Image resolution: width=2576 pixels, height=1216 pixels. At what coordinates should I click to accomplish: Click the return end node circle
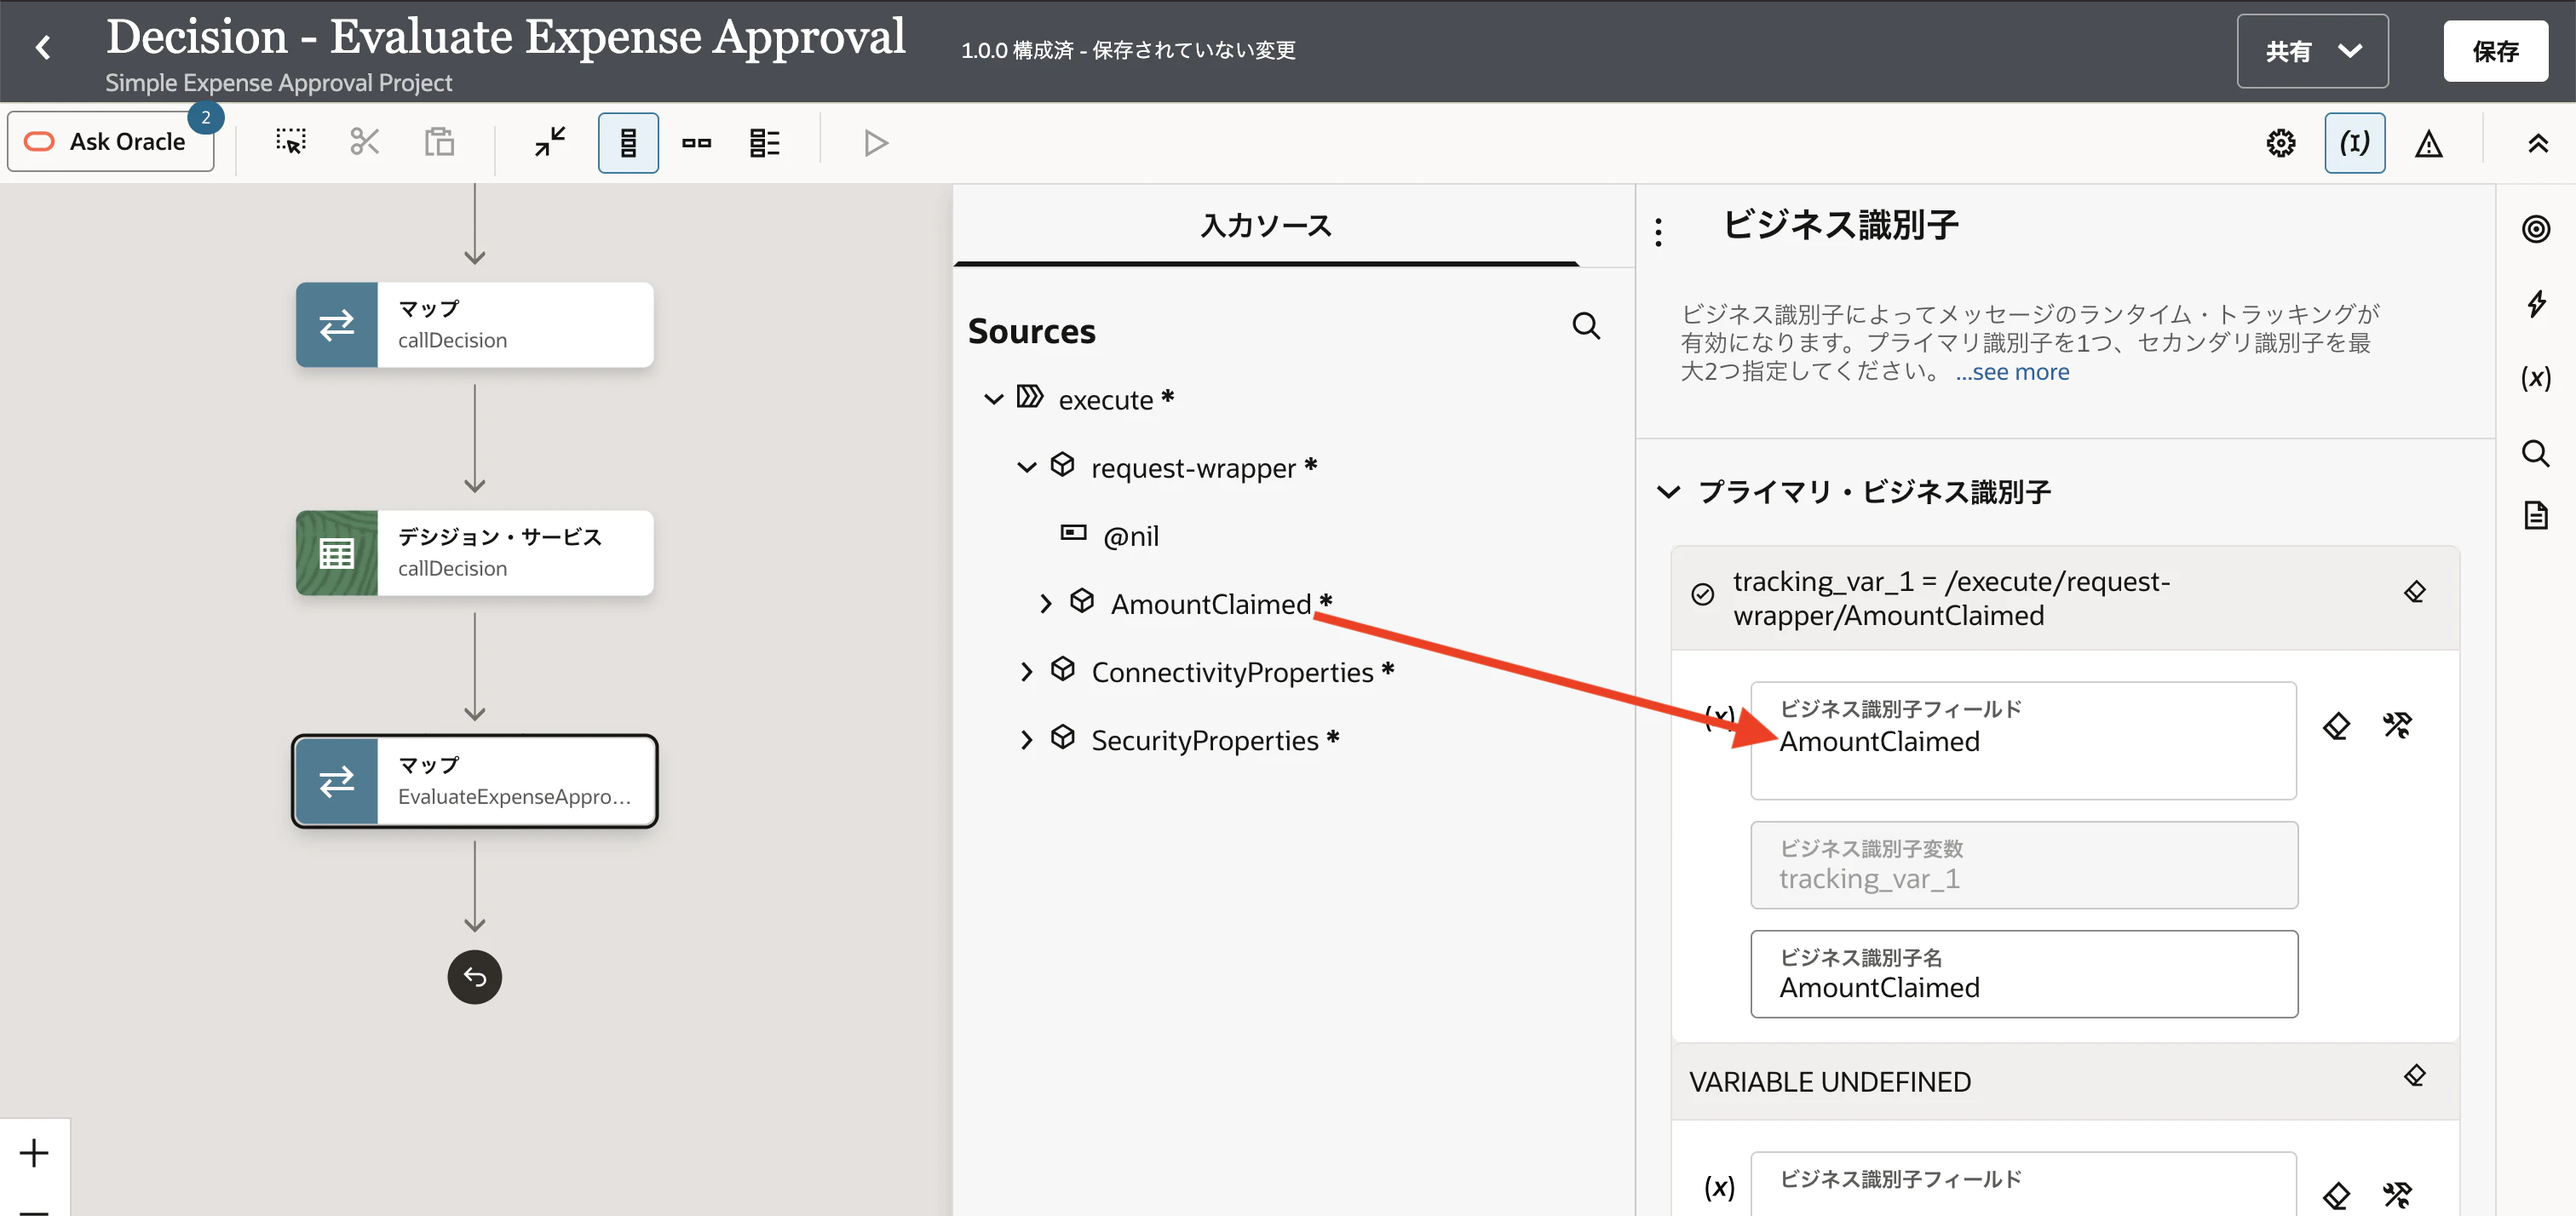tap(474, 977)
